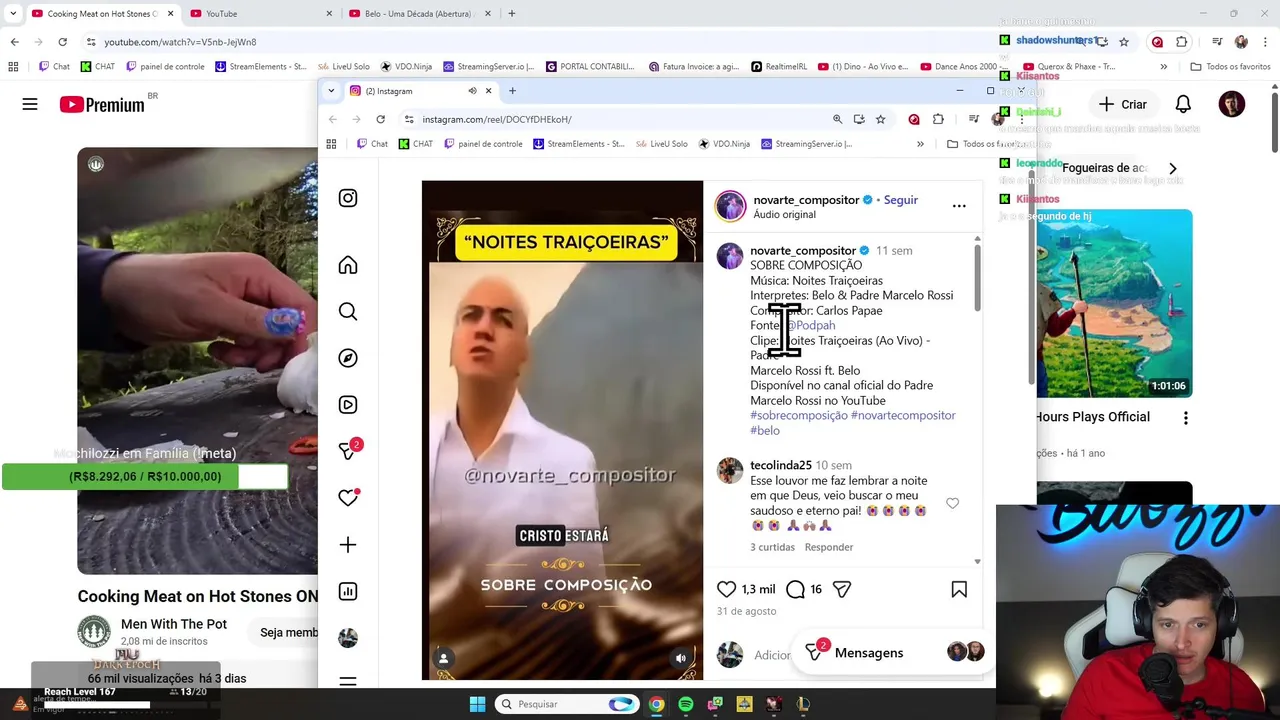
Task: View 3 curtidas on comment
Action: pyautogui.click(x=772, y=547)
